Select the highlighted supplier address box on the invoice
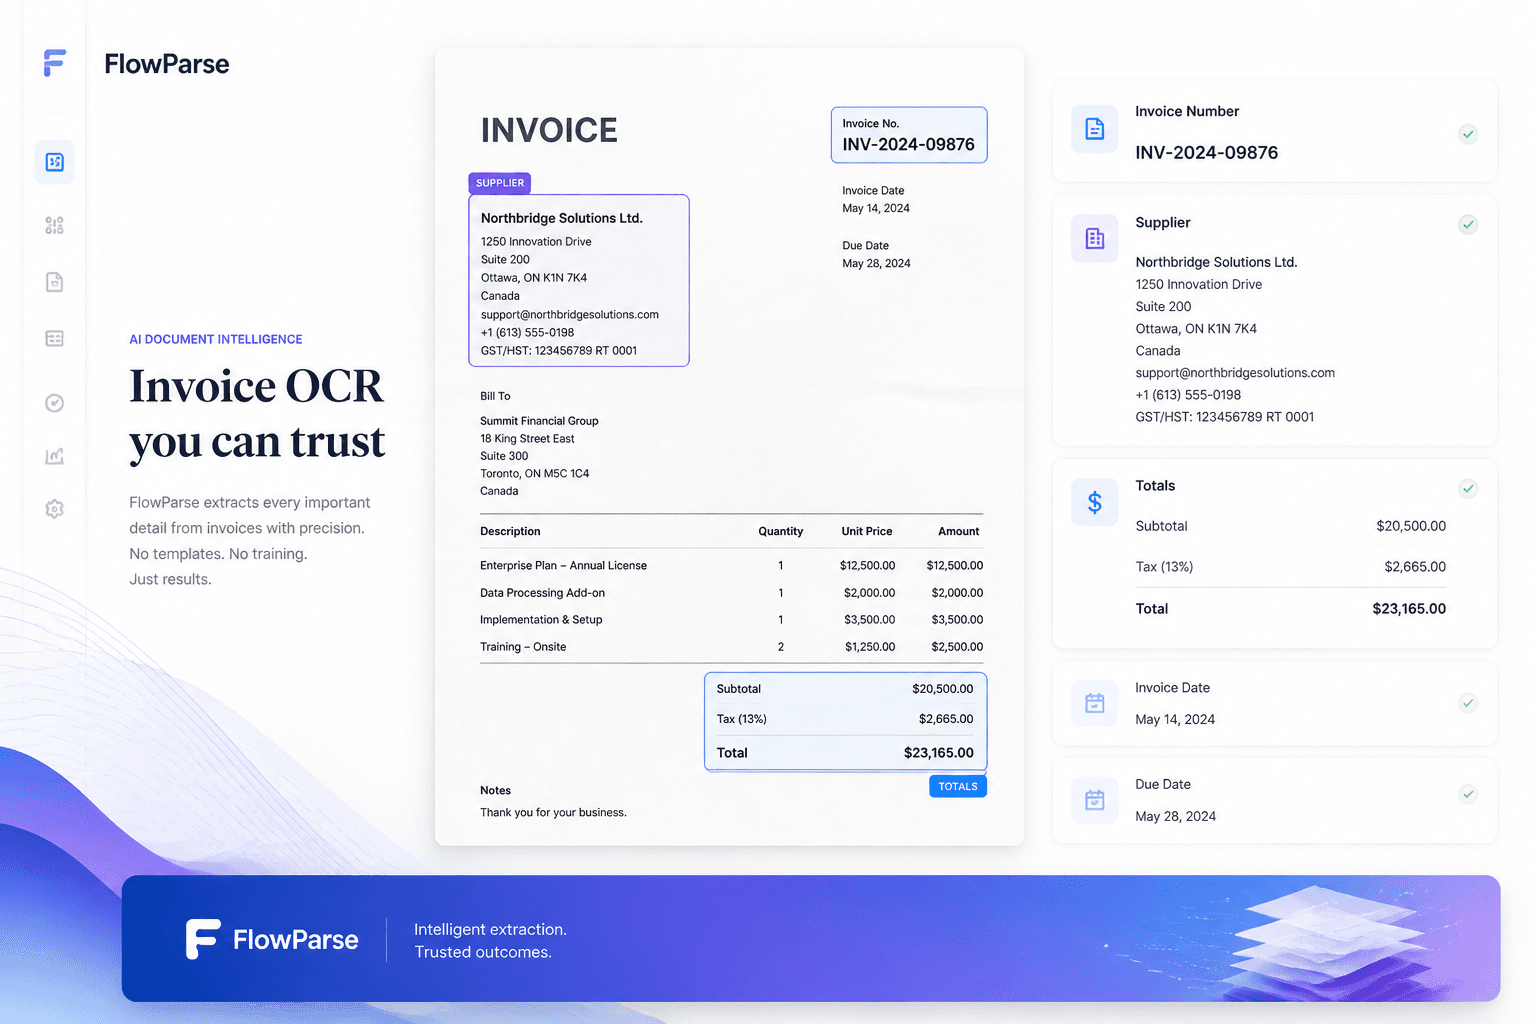Screen dimensions: 1536x1024 579,280
